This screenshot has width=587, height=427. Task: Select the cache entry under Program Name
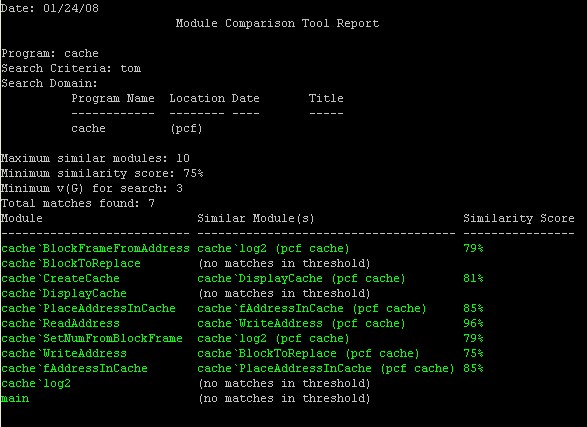88,128
